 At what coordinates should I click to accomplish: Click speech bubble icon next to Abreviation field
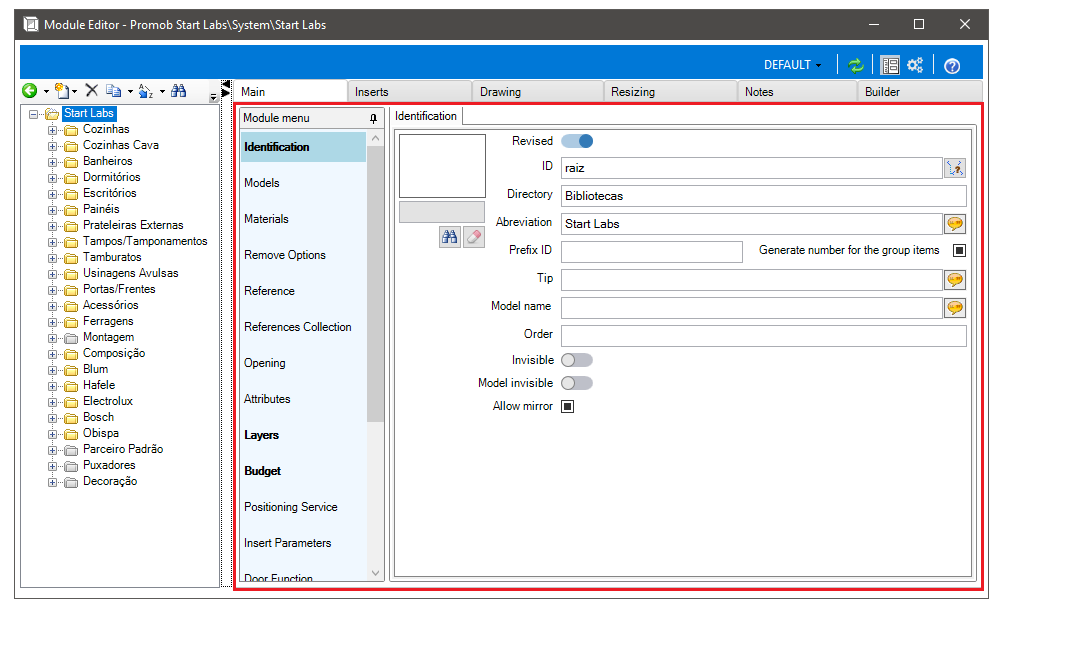pos(955,224)
